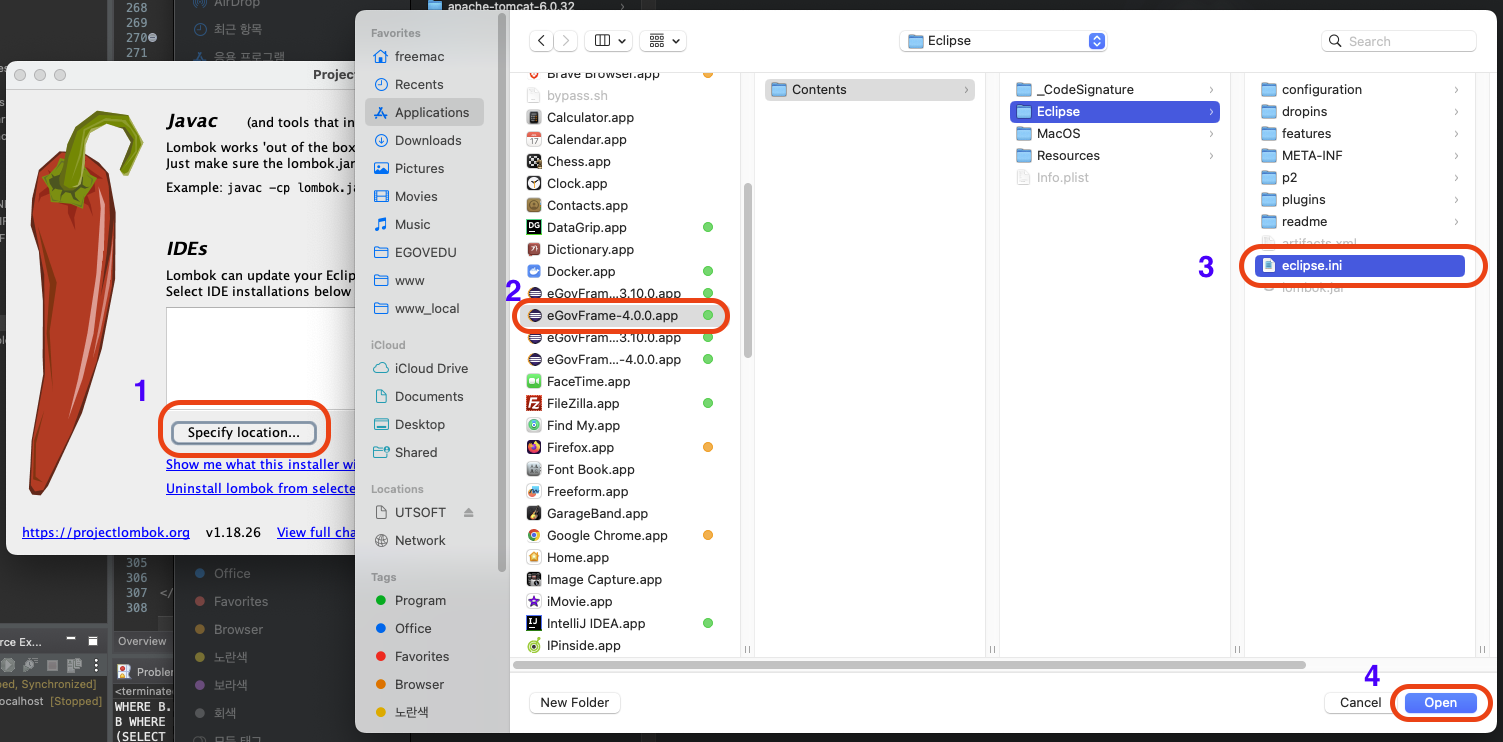Click the Specify location... button
The image size is (1503, 742).
243,432
